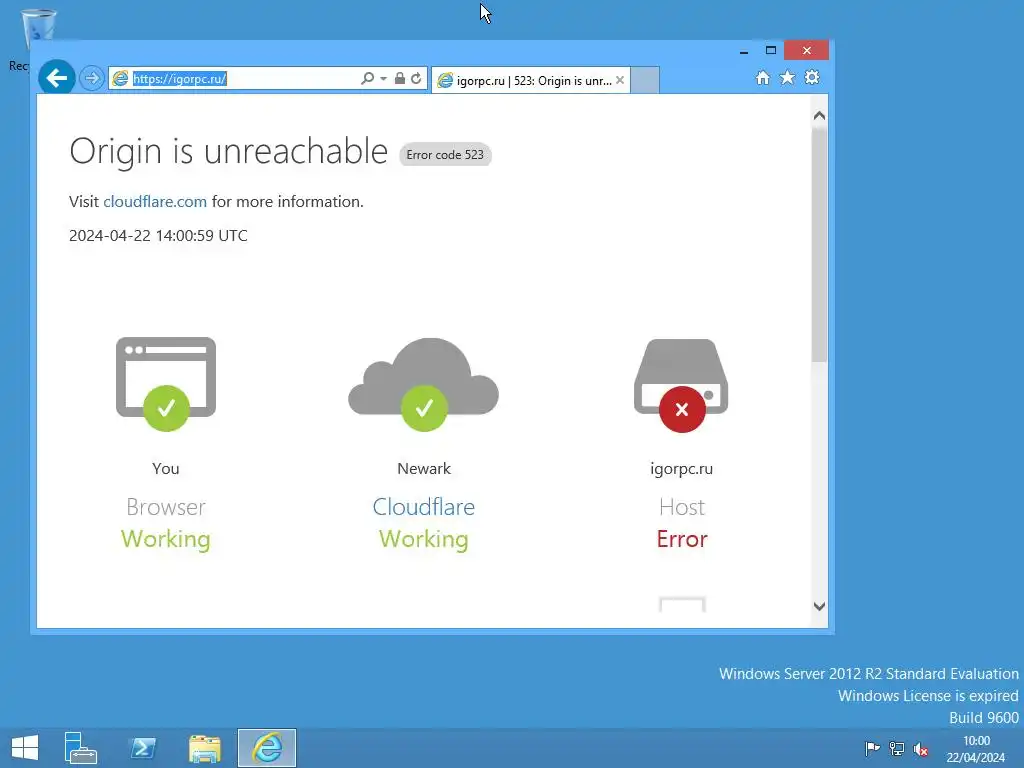Screen dimensions: 1024x768
Task: Click the Cloudflare status link
Action: coord(423,507)
